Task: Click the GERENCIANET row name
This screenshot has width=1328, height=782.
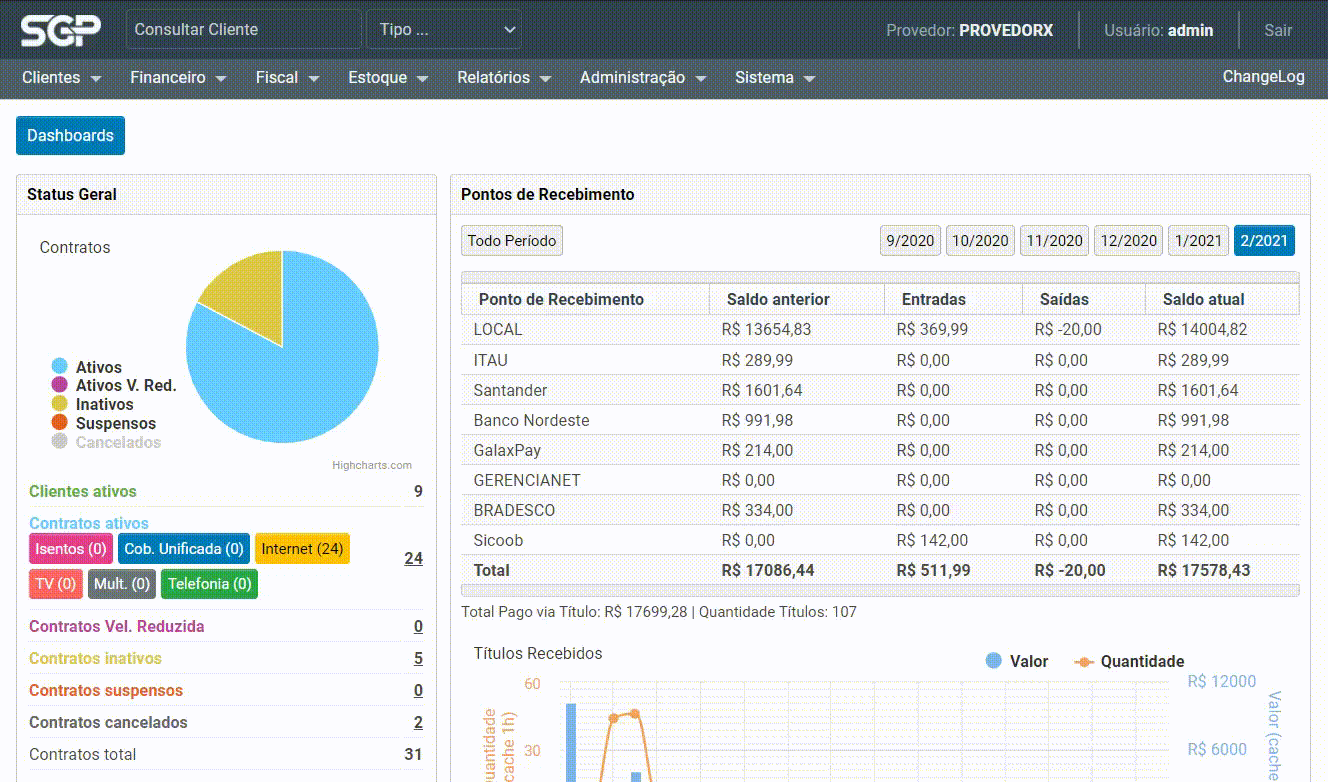Action: point(527,480)
